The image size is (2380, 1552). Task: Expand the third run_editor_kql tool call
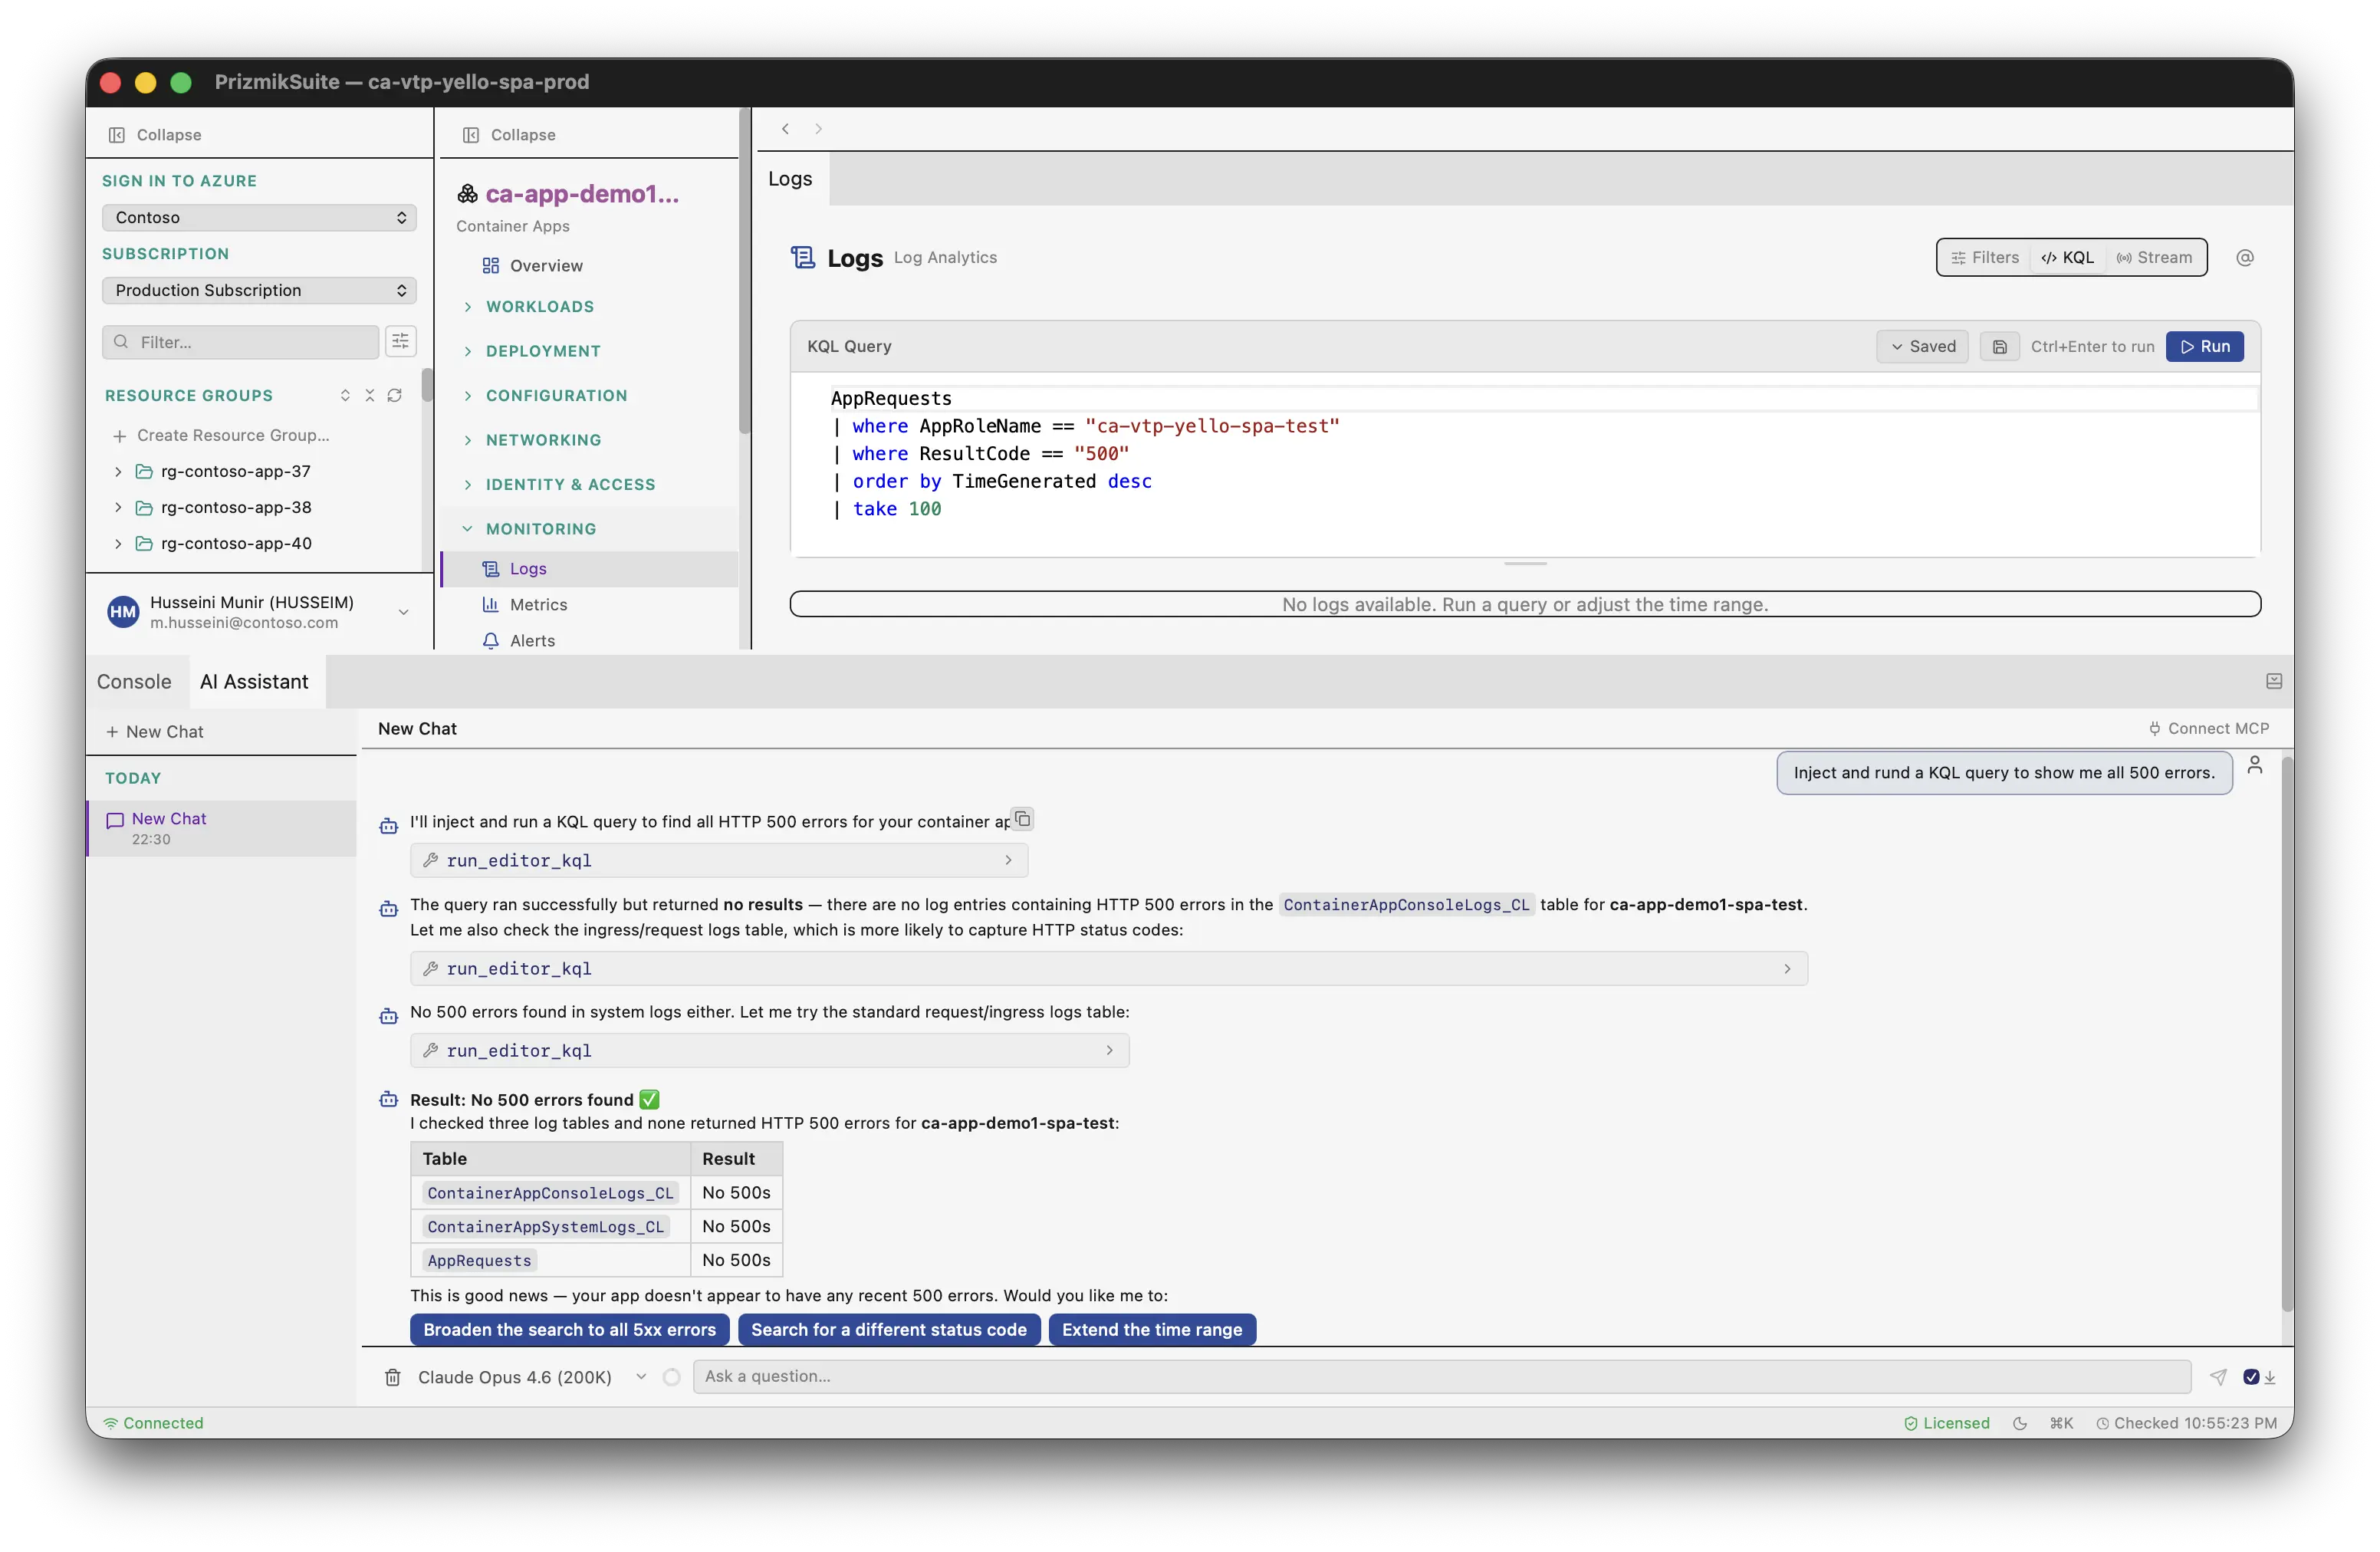point(769,1050)
